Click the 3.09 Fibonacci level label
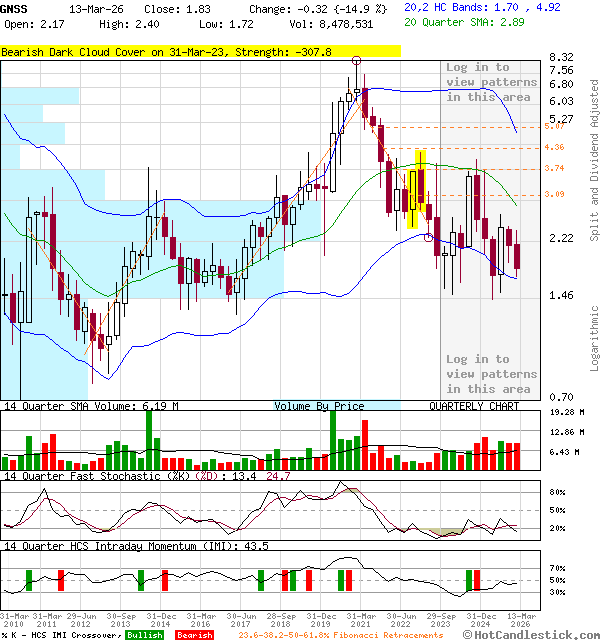The height and width of the screenshot is (640, 600). pos(554,194)
